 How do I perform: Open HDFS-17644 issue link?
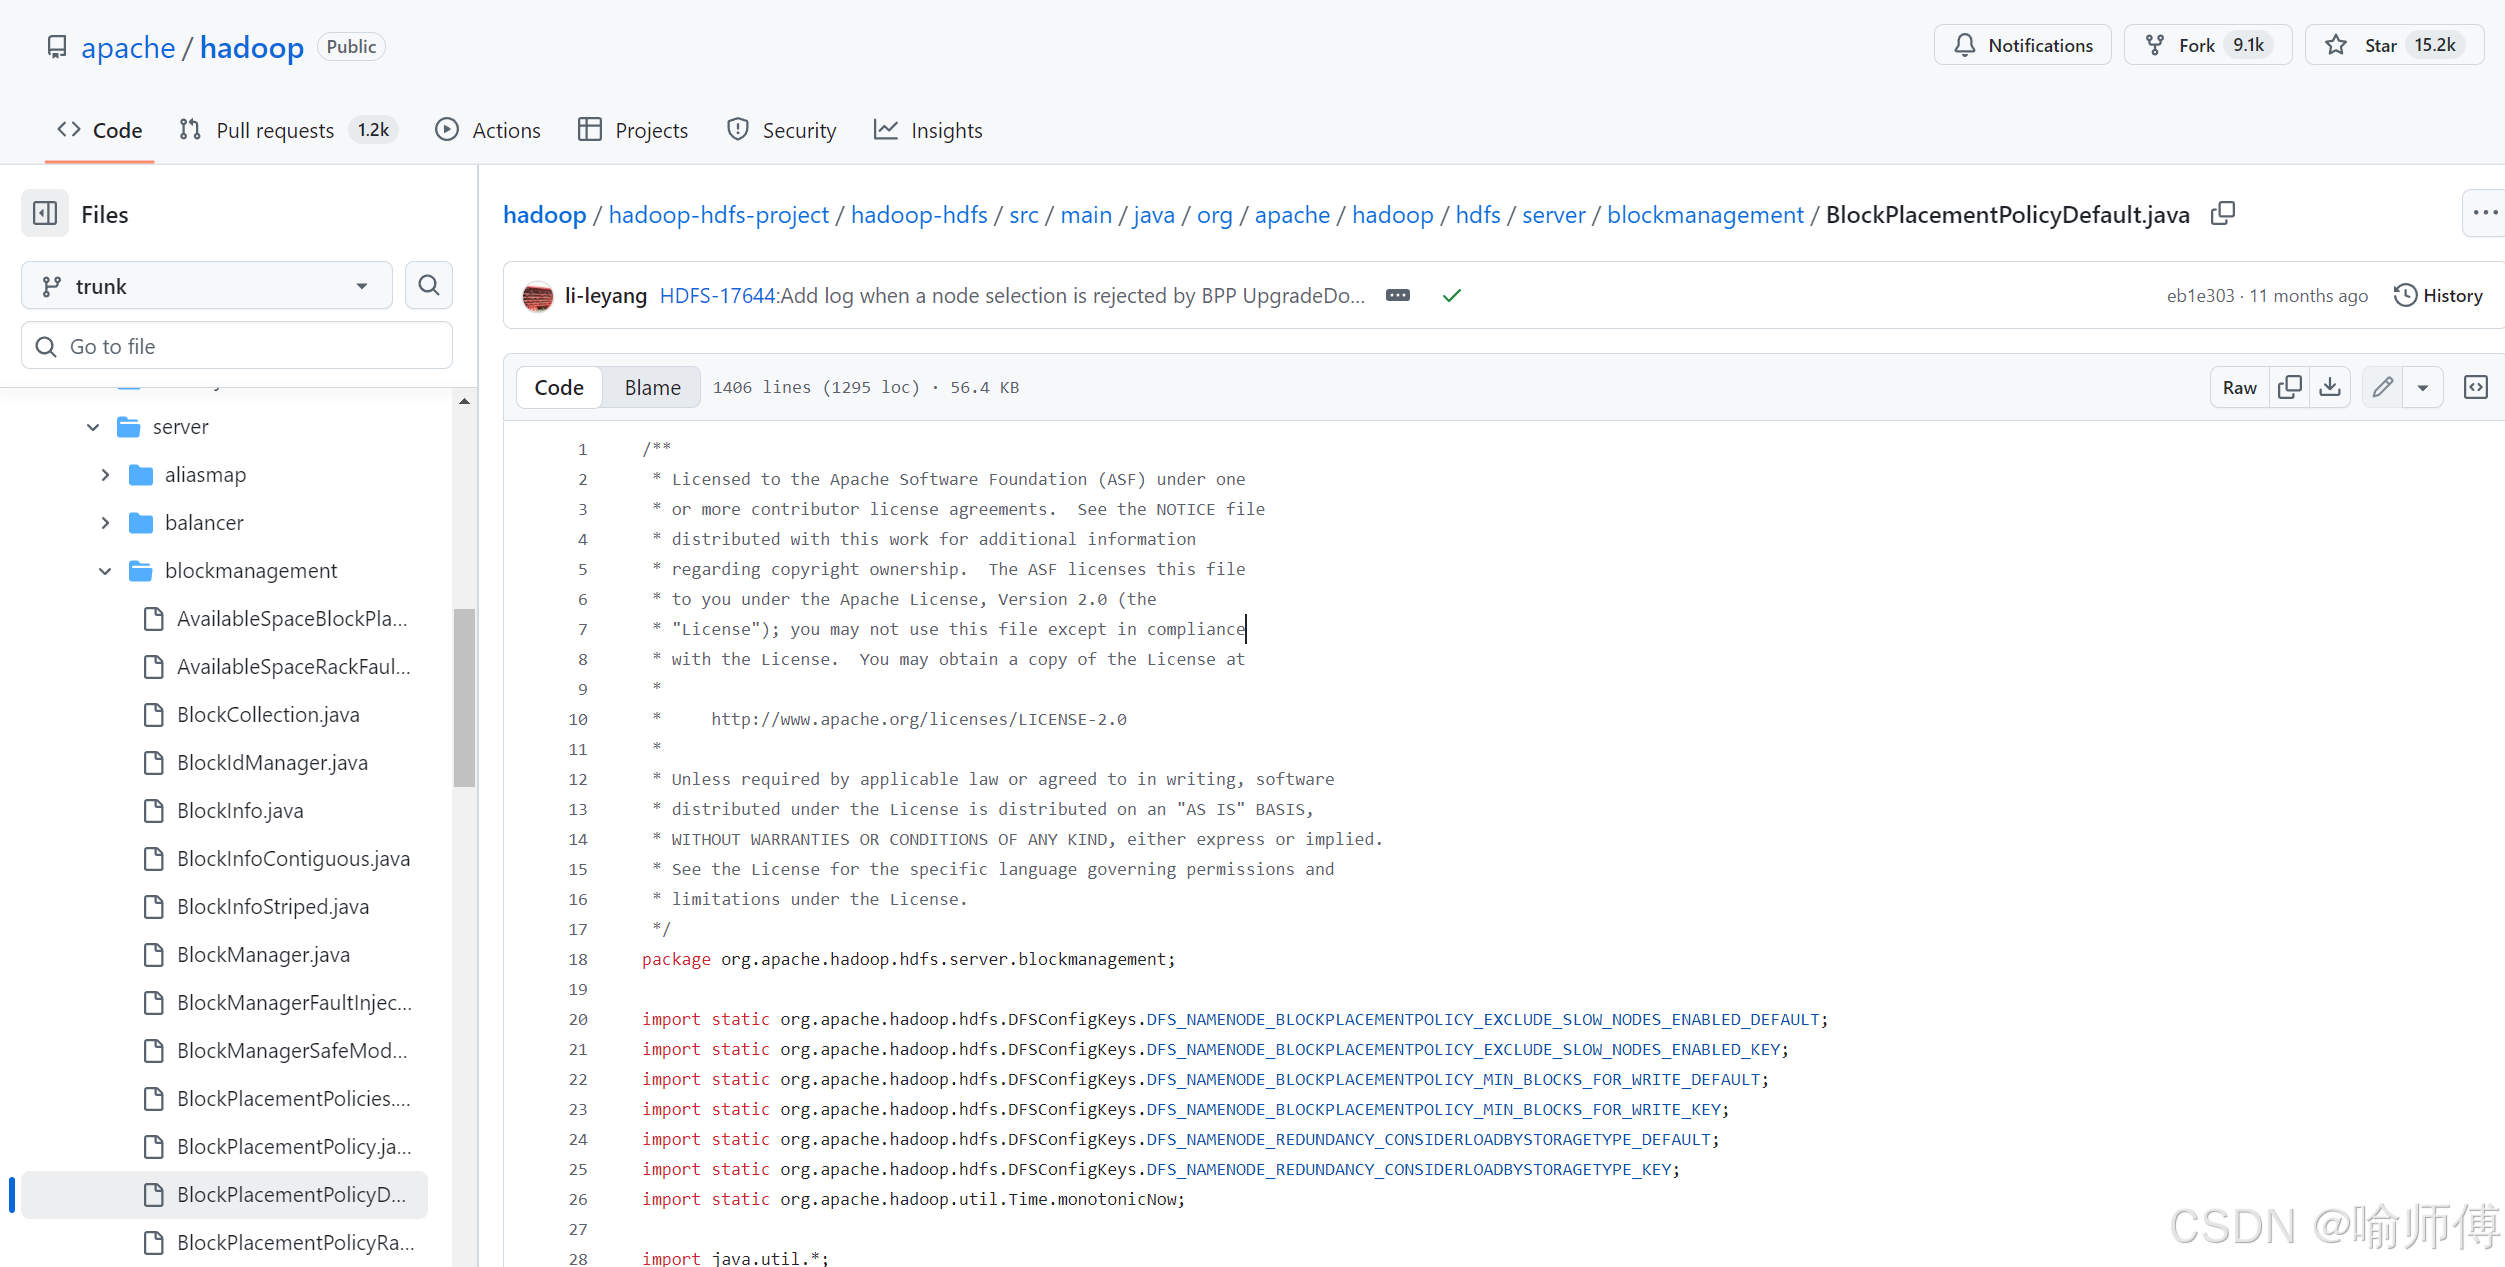tap(718, 295)
